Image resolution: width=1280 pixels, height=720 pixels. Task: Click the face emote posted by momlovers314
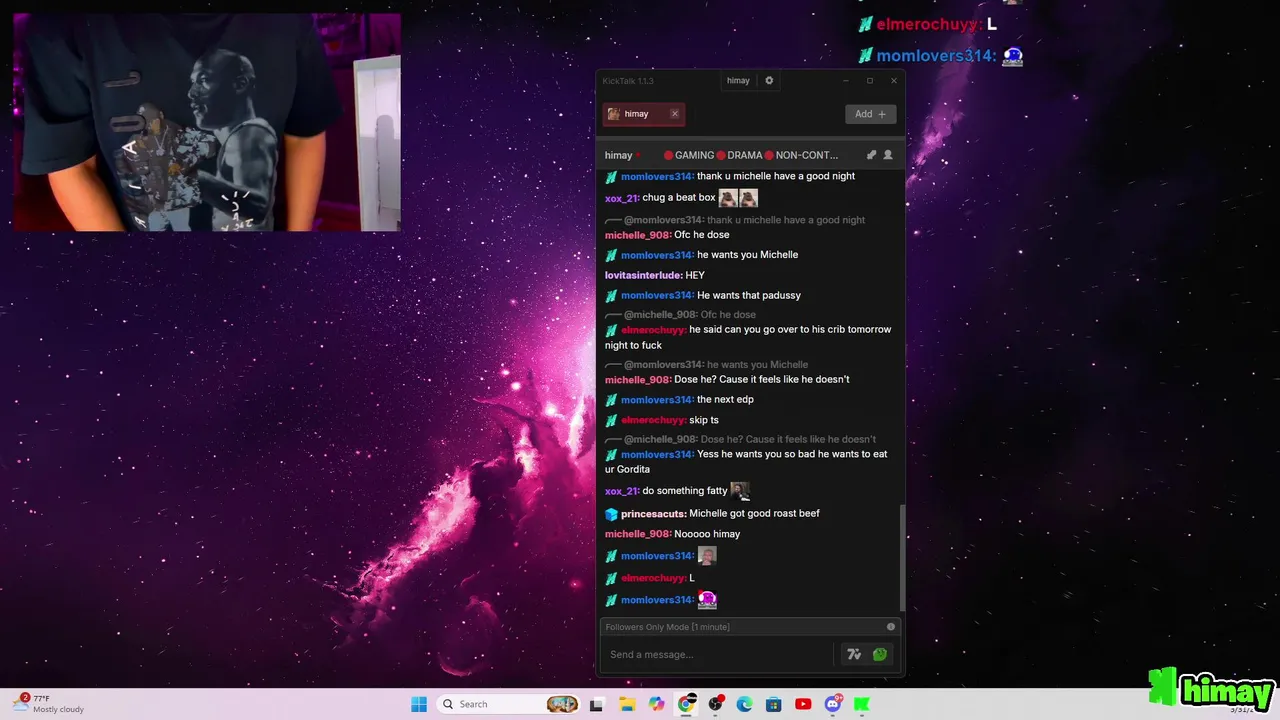click(707, 555)
